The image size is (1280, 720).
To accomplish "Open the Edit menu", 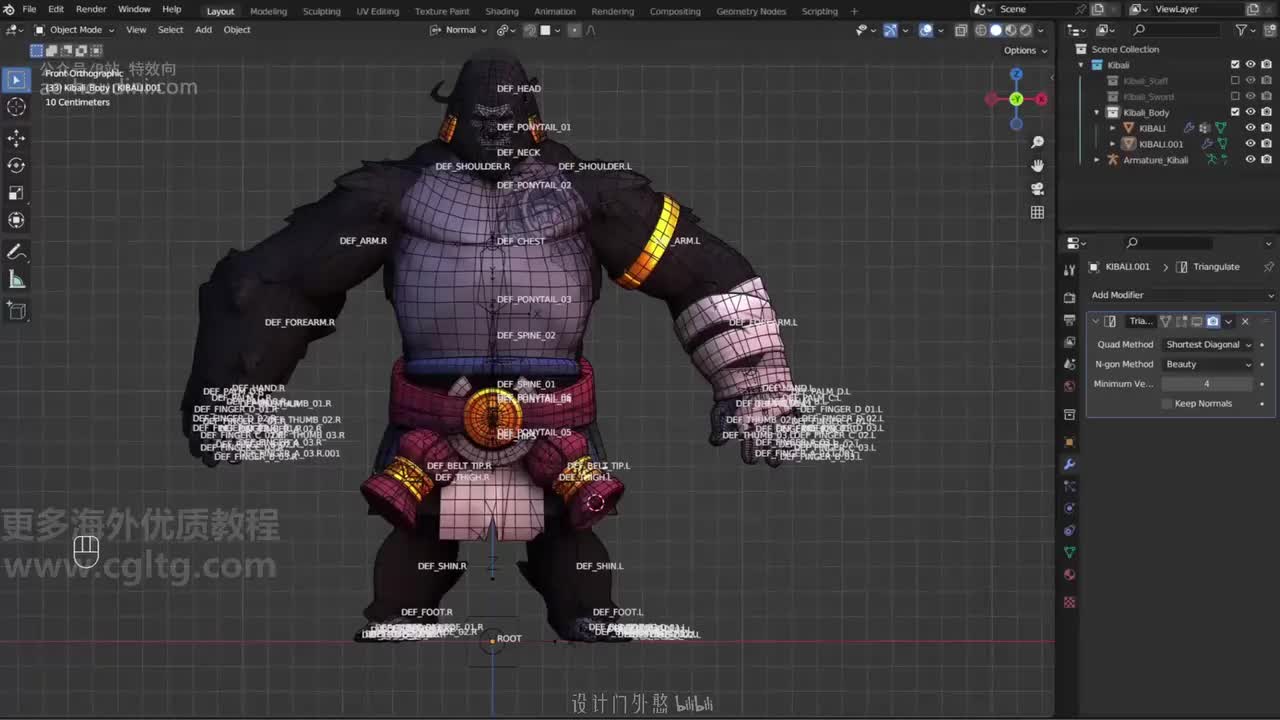I will [56, 10].
